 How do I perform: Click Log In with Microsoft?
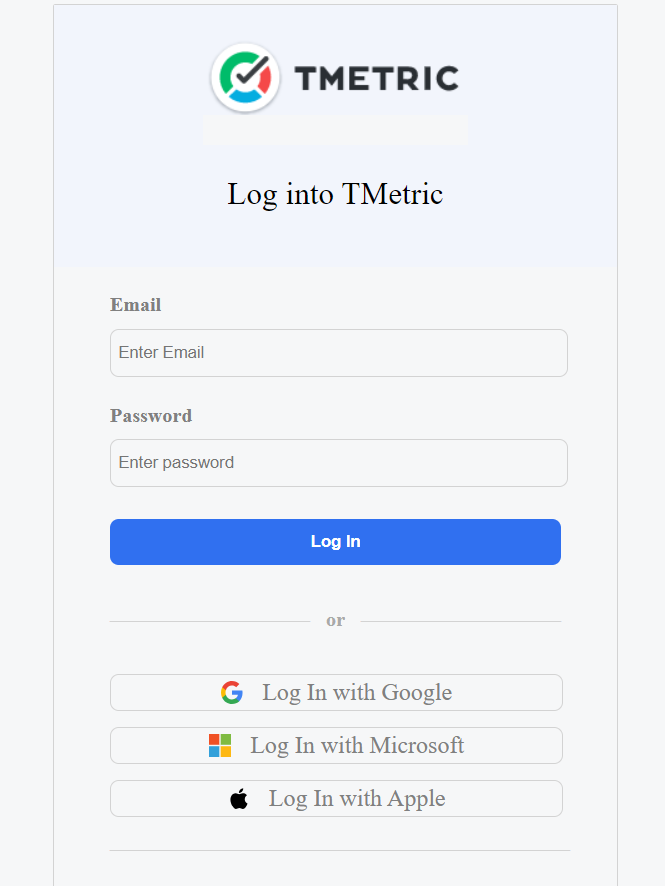pos(335,745)
